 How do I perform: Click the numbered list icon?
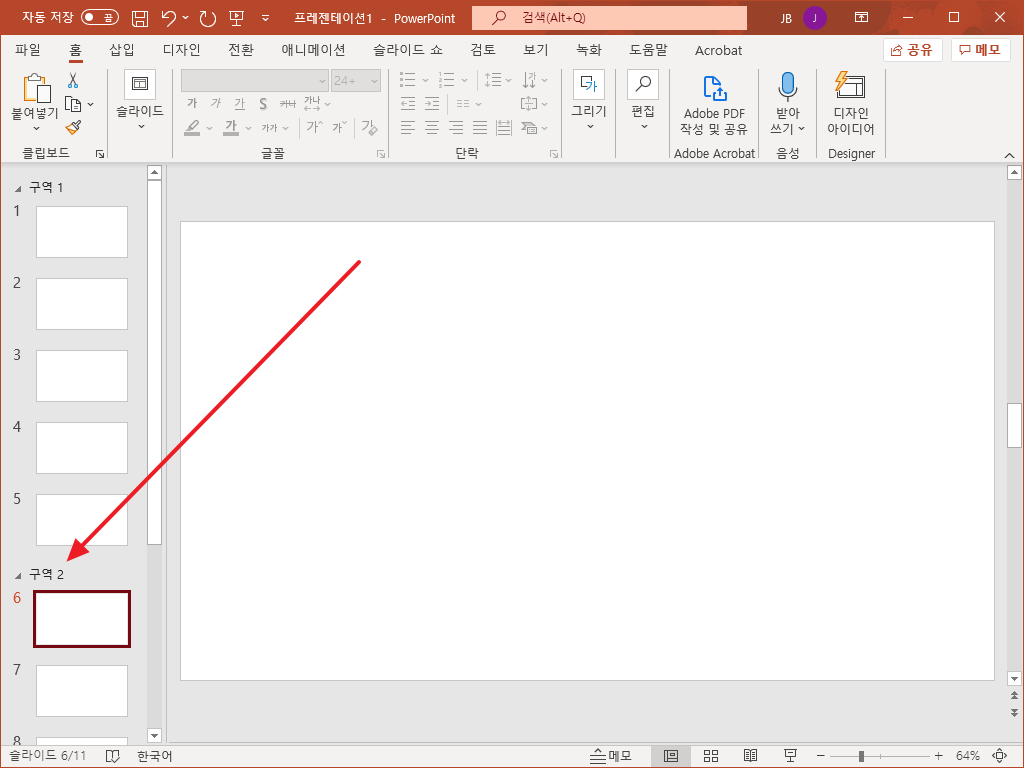447,80
